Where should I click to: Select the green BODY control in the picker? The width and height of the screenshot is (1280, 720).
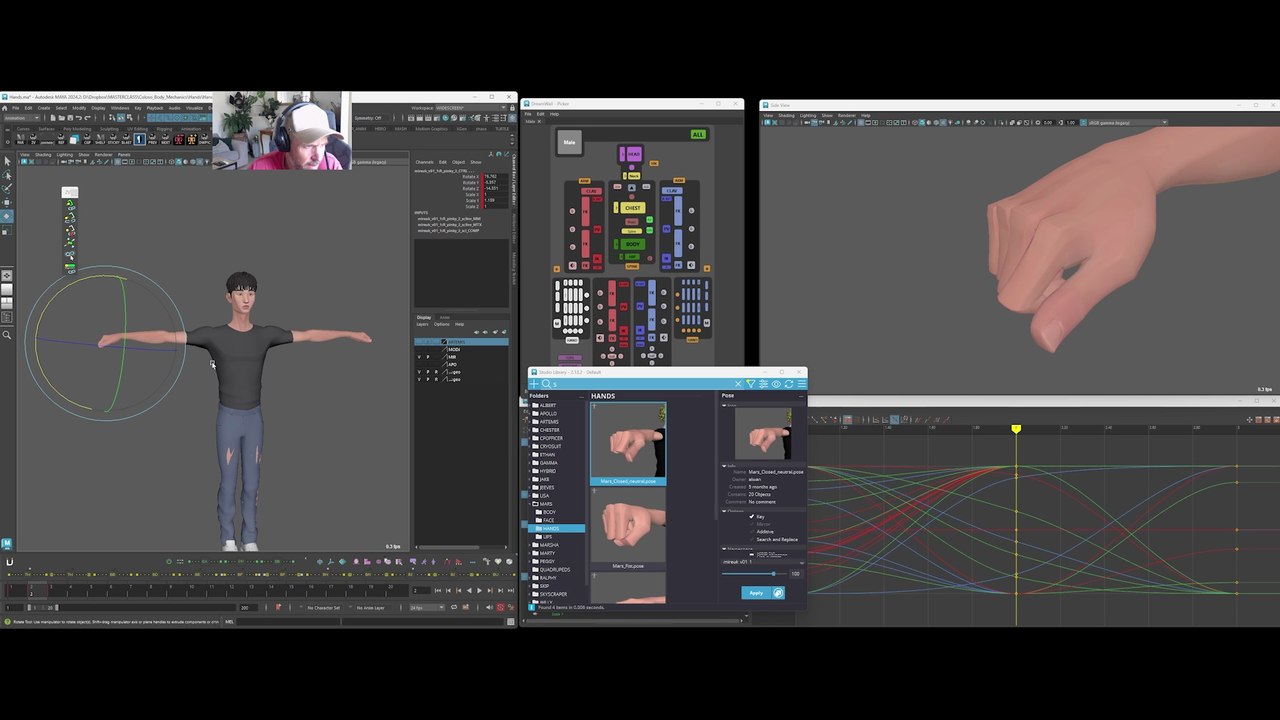pyautogui.click(x=632, y=244)
